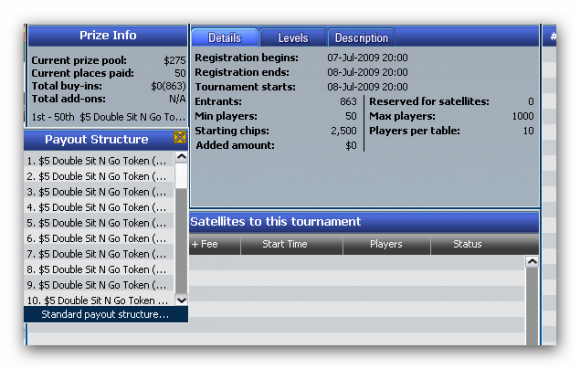Click the Tournament starts date value
The width and height of the screenshot is (580, 369).
pyautogui.click(x=367, y=87)
